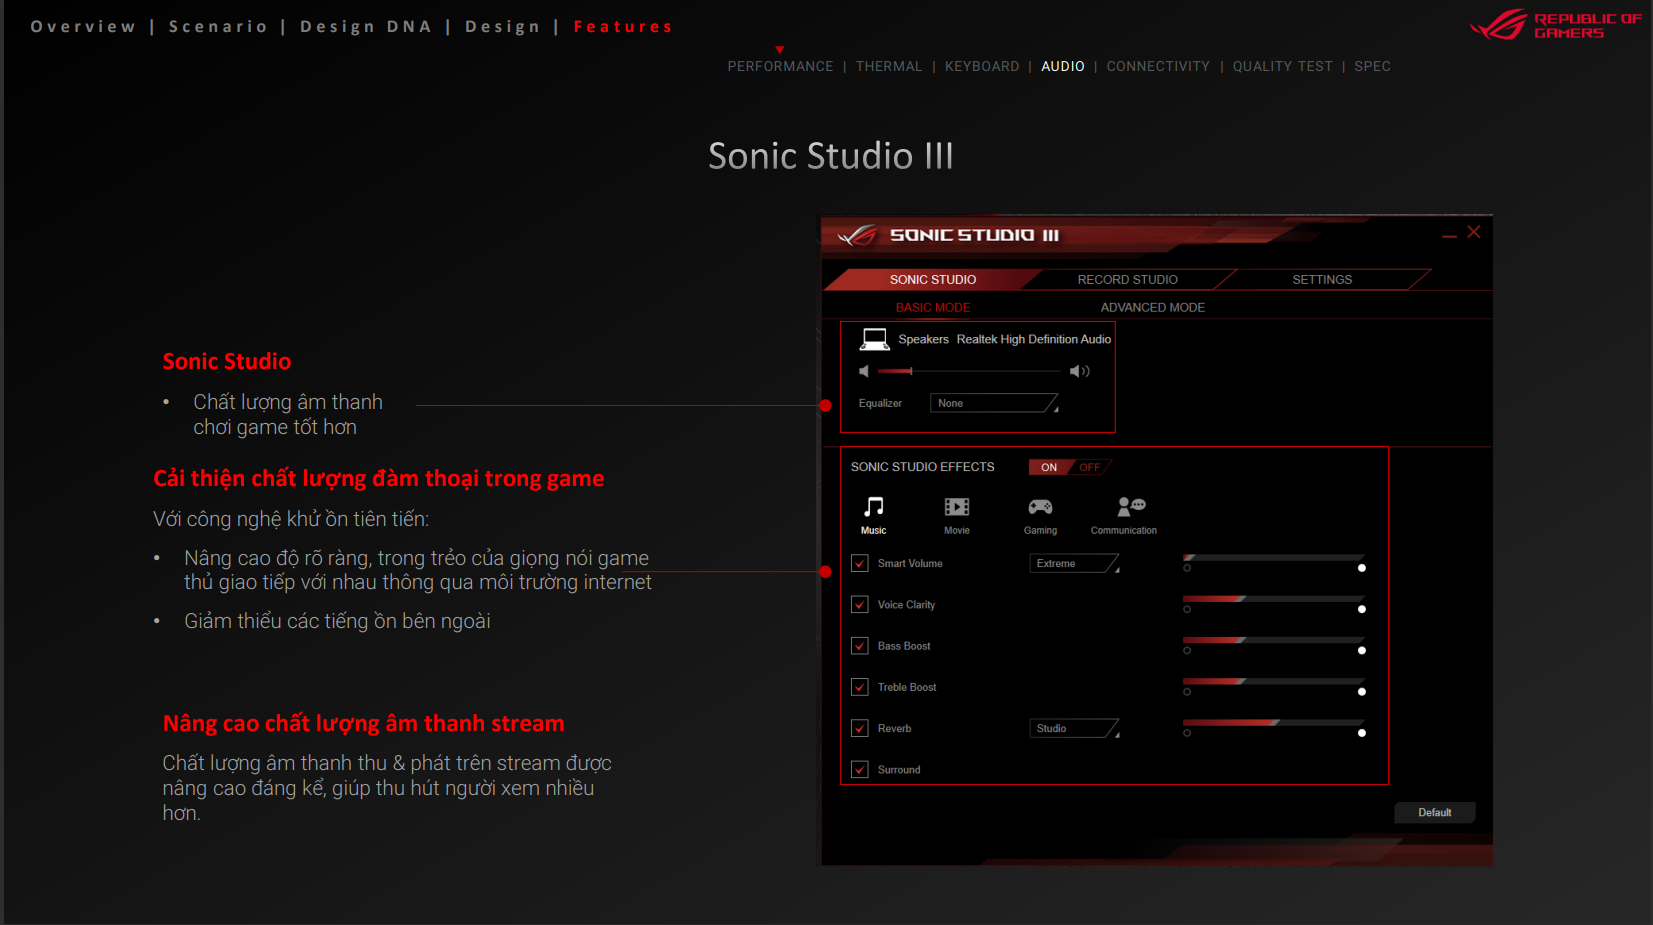1653x925 pixels.
Task: Select the Music effect icon
Action: (874, 507)
